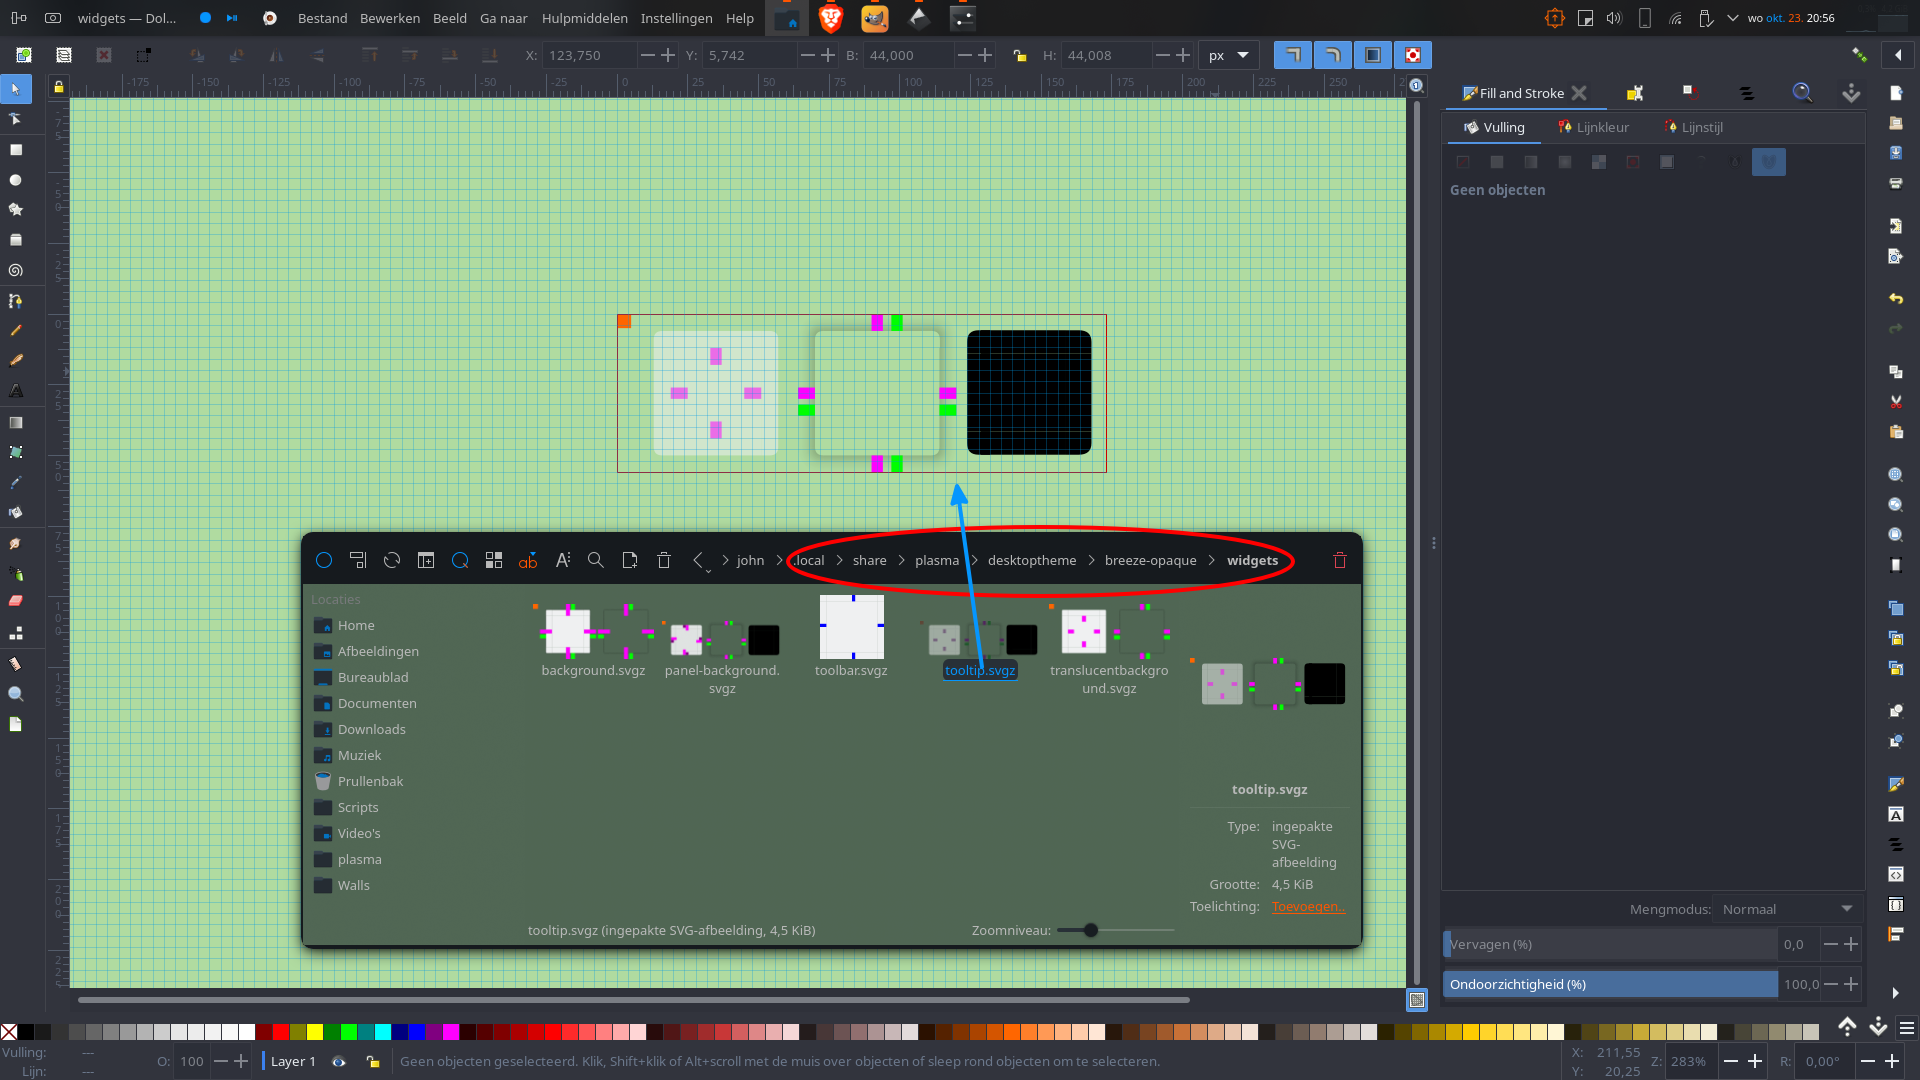The image size is (1920, 1080).
Task: Toggle Layer 1 visibility eye
Action: click(339, 1062)
